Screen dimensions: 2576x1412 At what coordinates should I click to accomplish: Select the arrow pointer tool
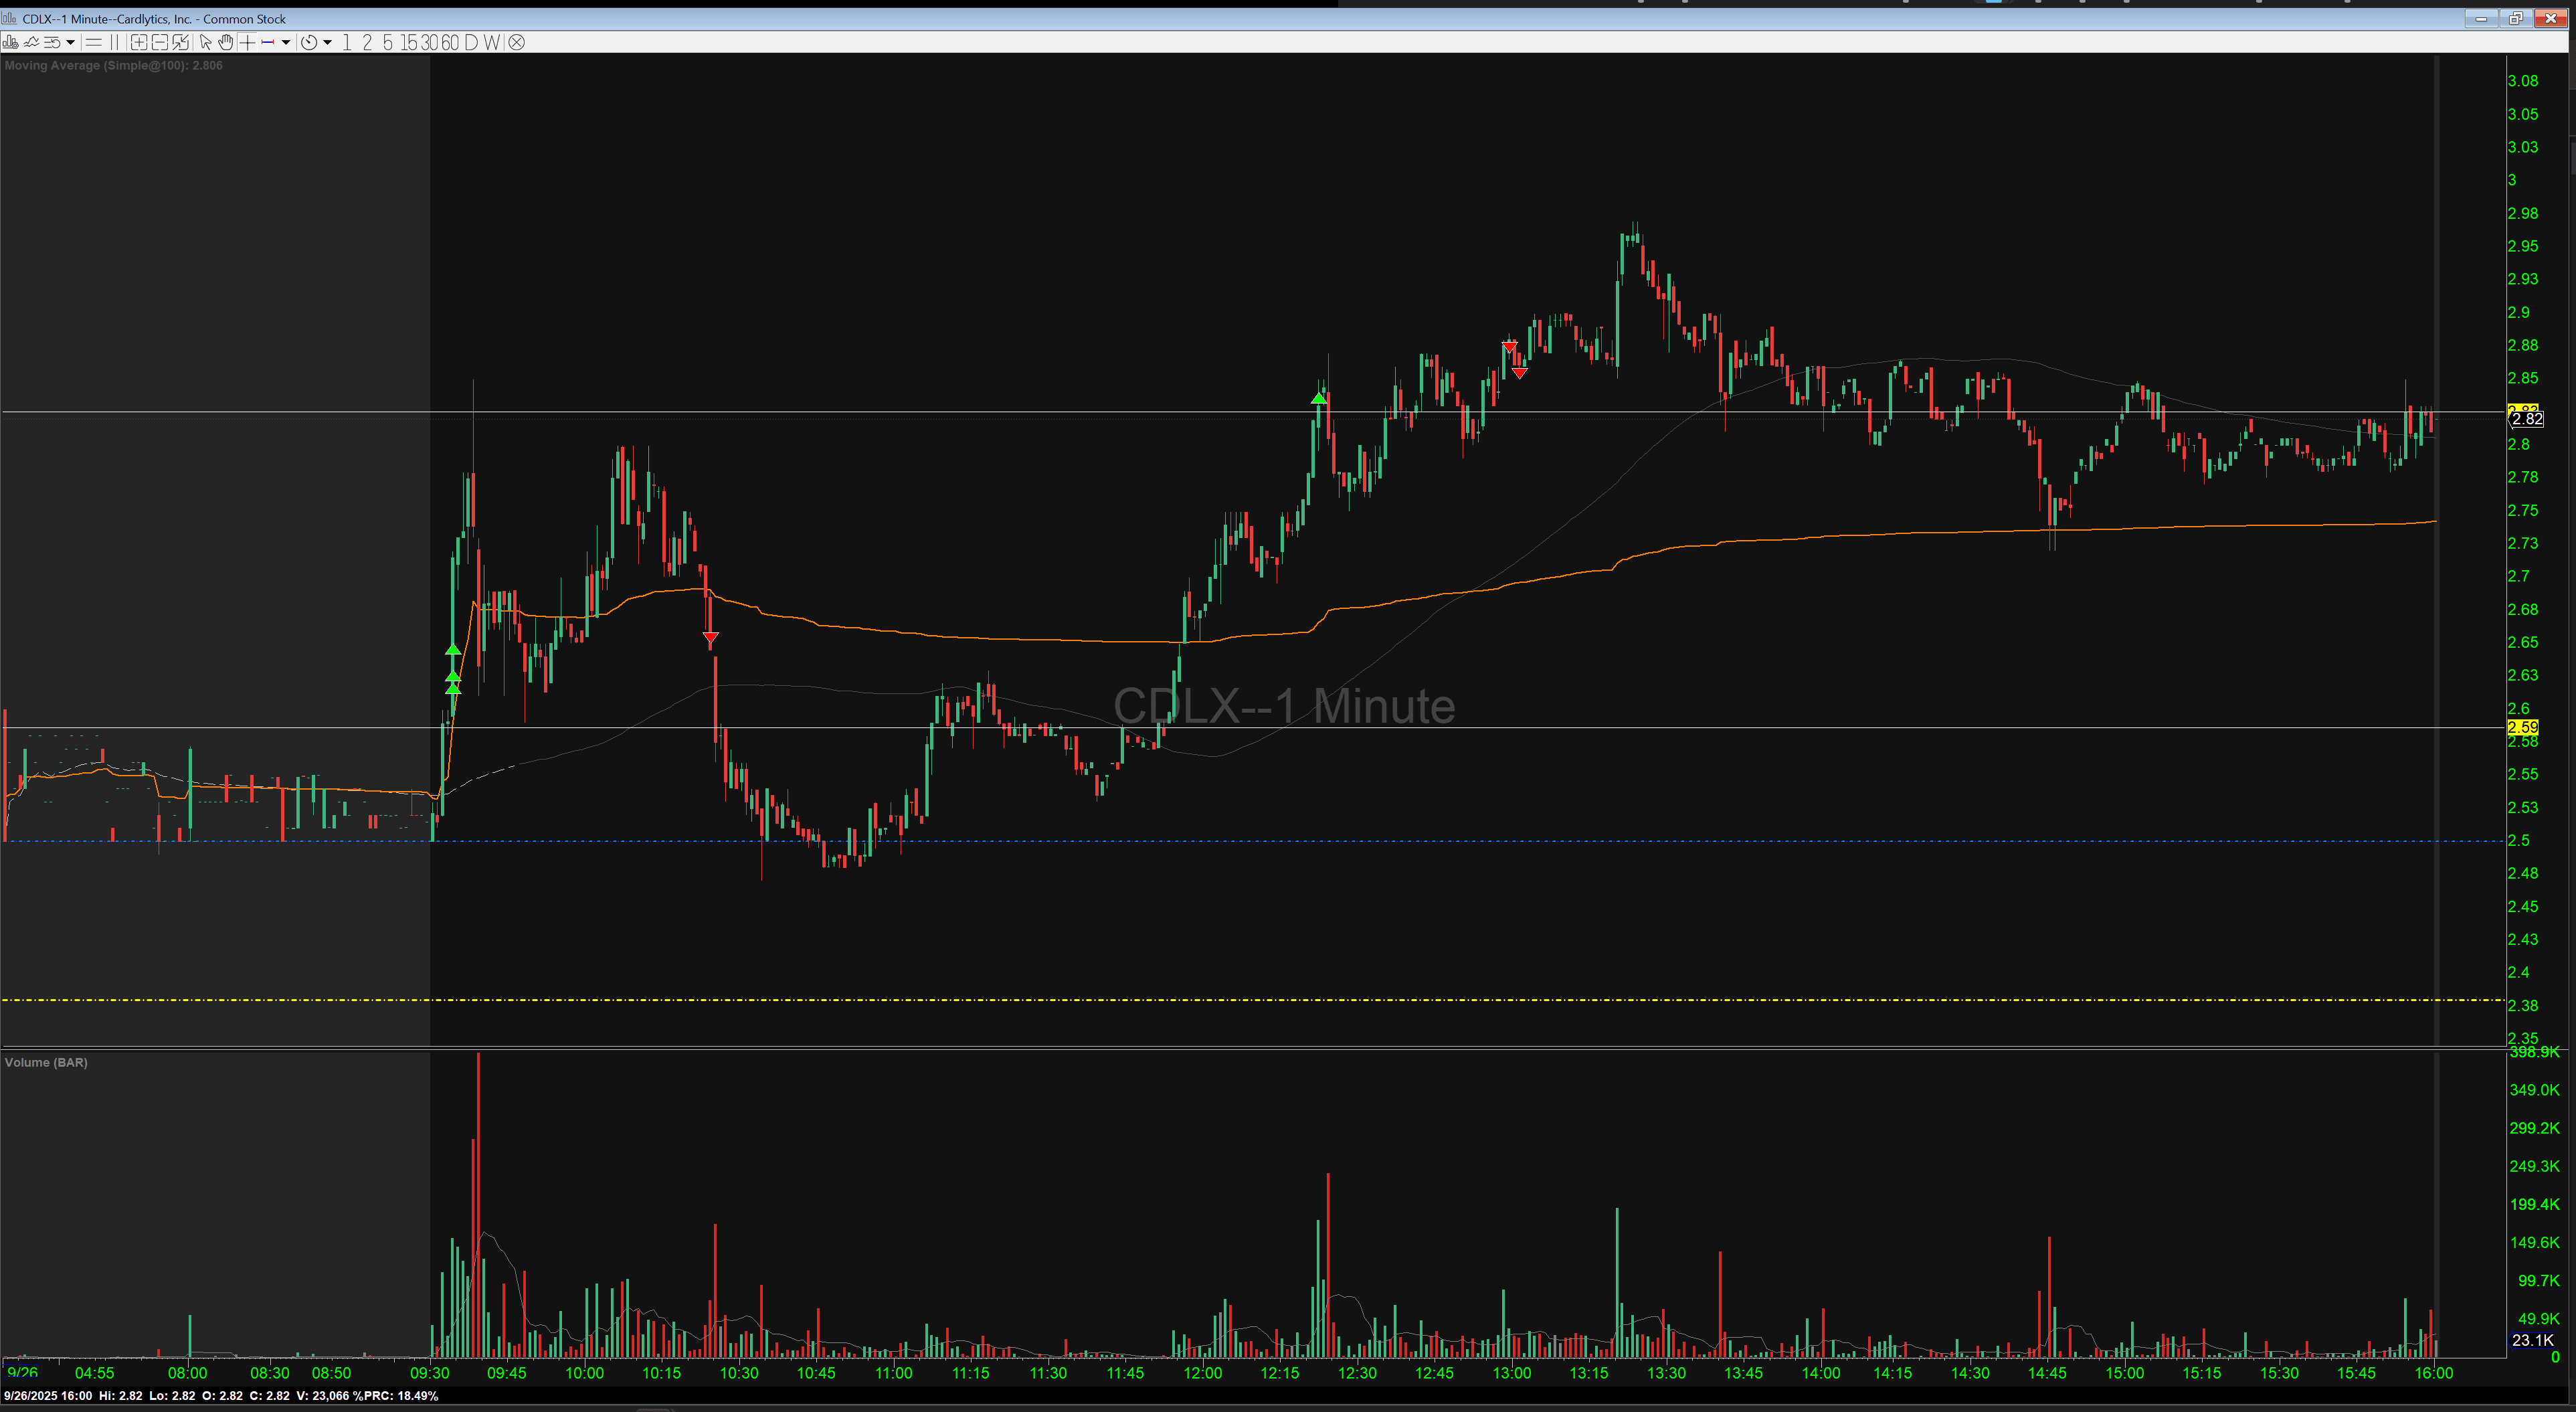pos(205,42)
